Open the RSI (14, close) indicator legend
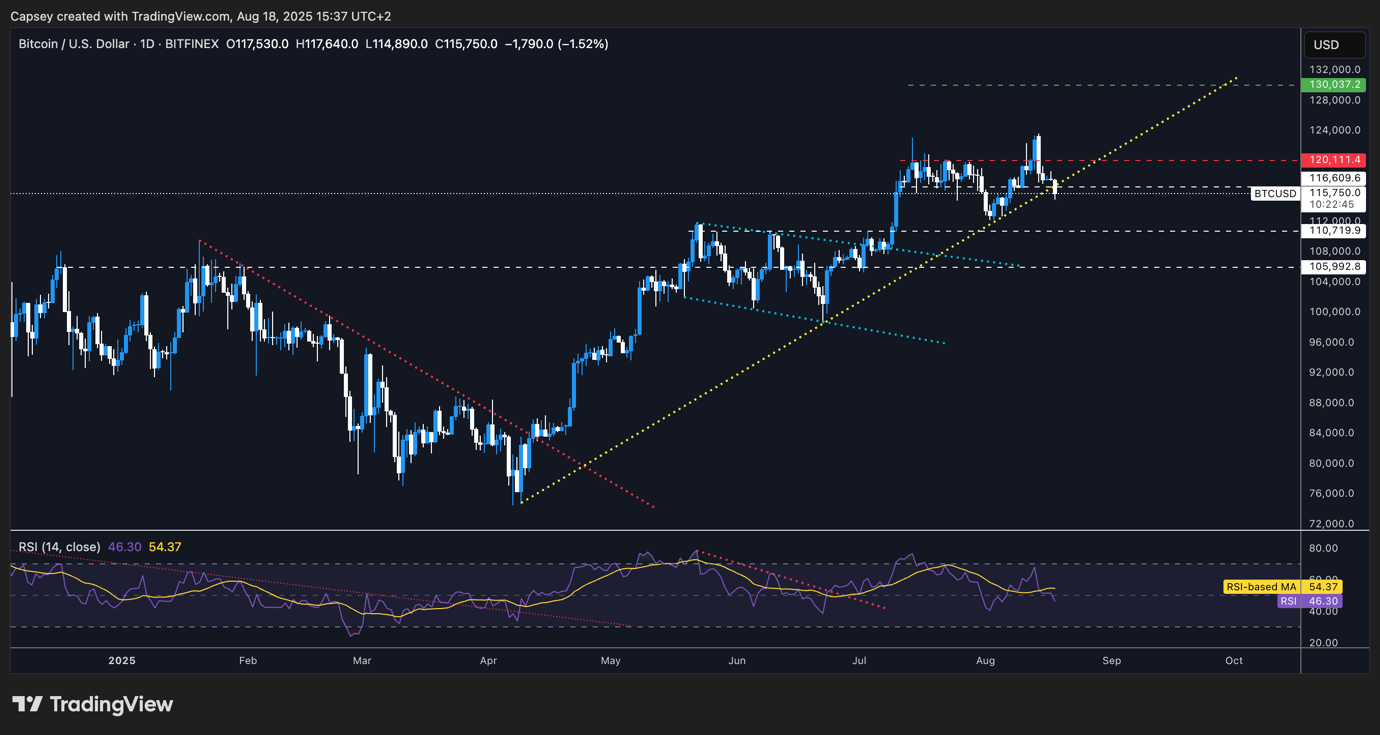 pos(60,547)
